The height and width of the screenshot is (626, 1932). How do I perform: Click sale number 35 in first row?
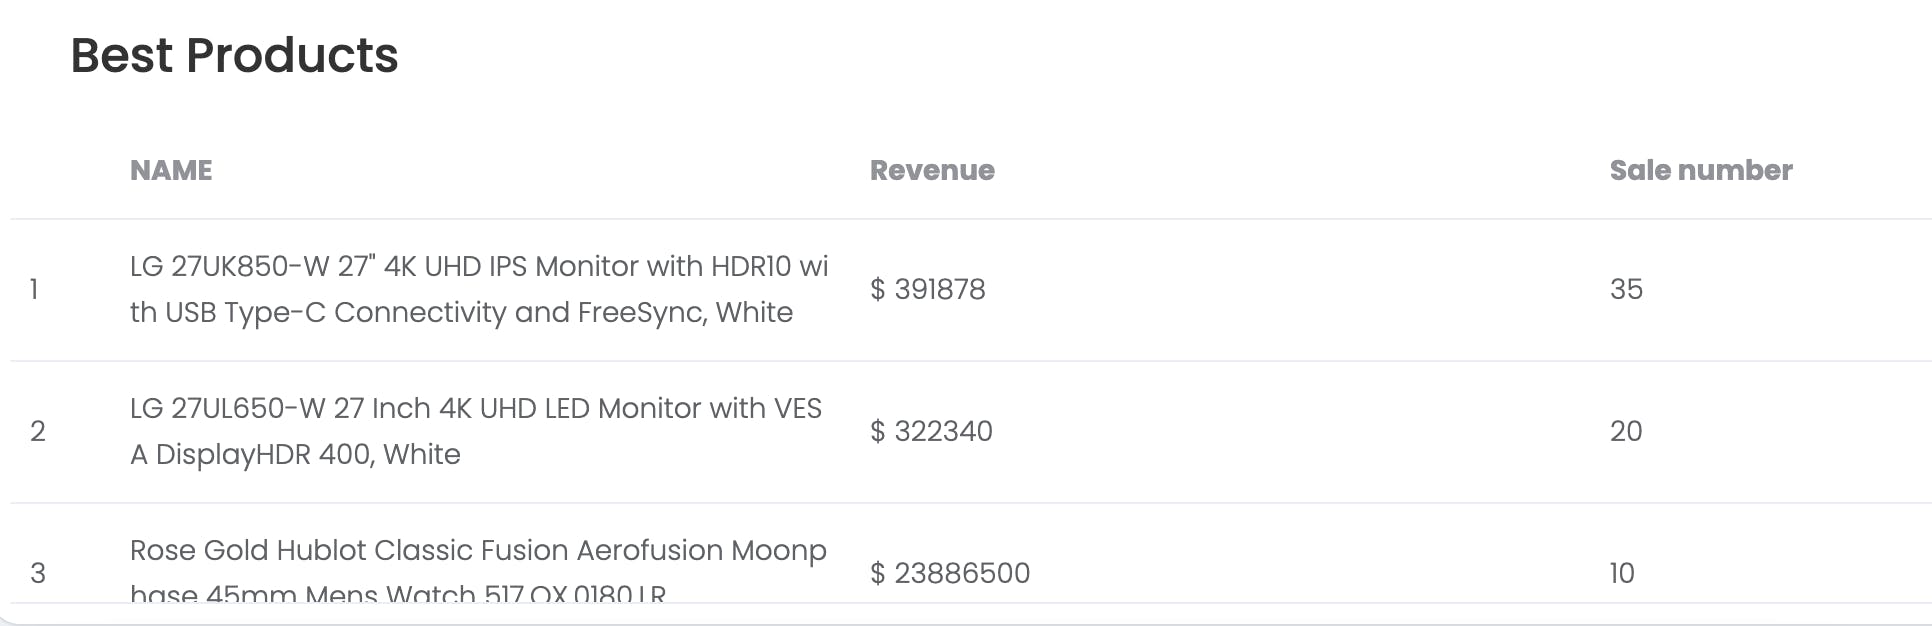(x=1626, y=289)
